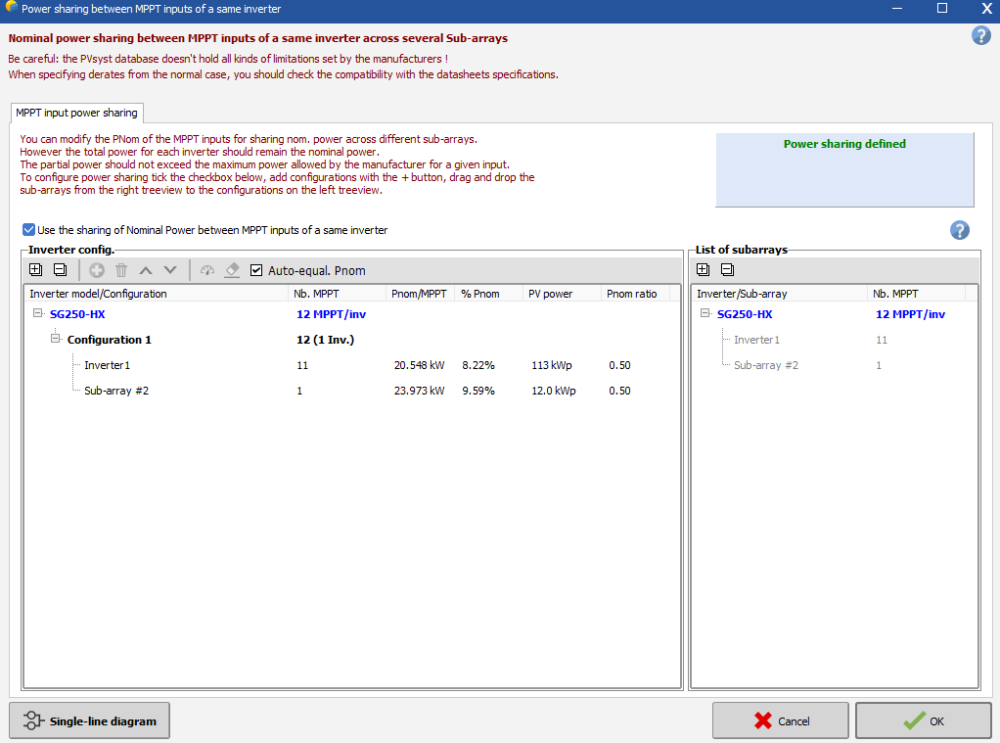1000x743 pixels.
Task: Open help icon next to sharing checkbox
Action: click(x=959, y=231)
